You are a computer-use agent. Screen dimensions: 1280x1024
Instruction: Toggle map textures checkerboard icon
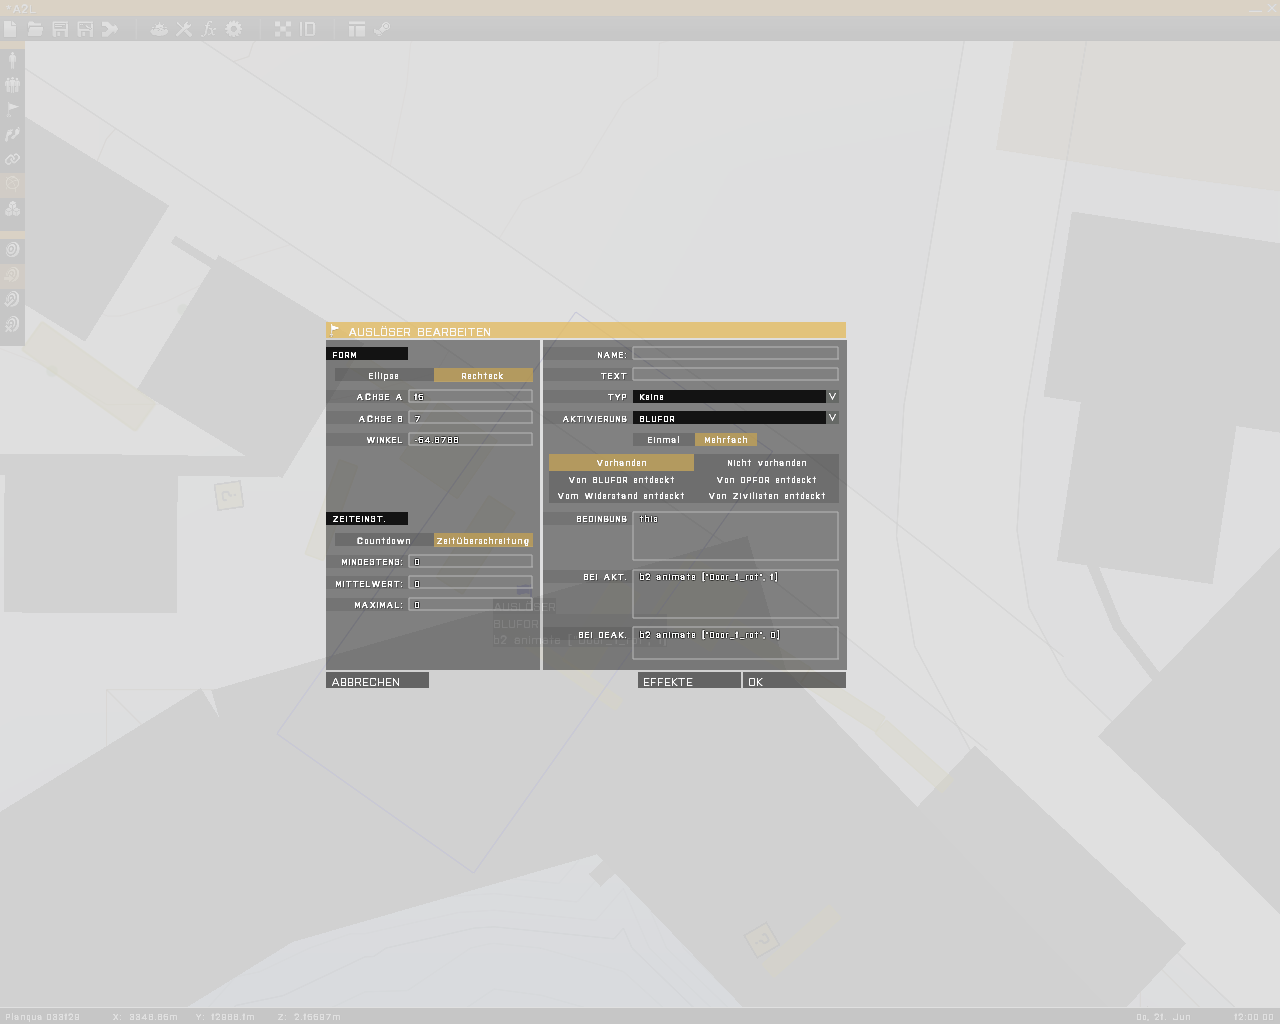click(x=283, y=29)
